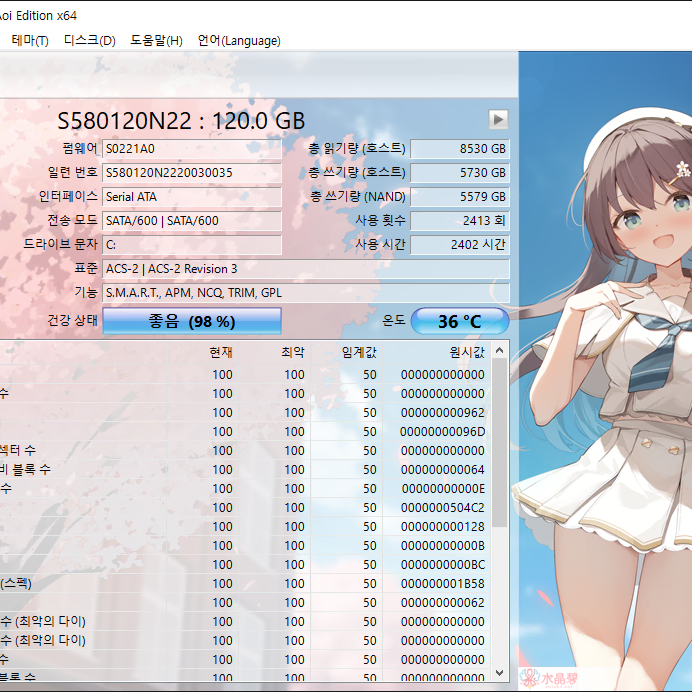Click the scroll up arrow of SMART list

click(500, 350)
